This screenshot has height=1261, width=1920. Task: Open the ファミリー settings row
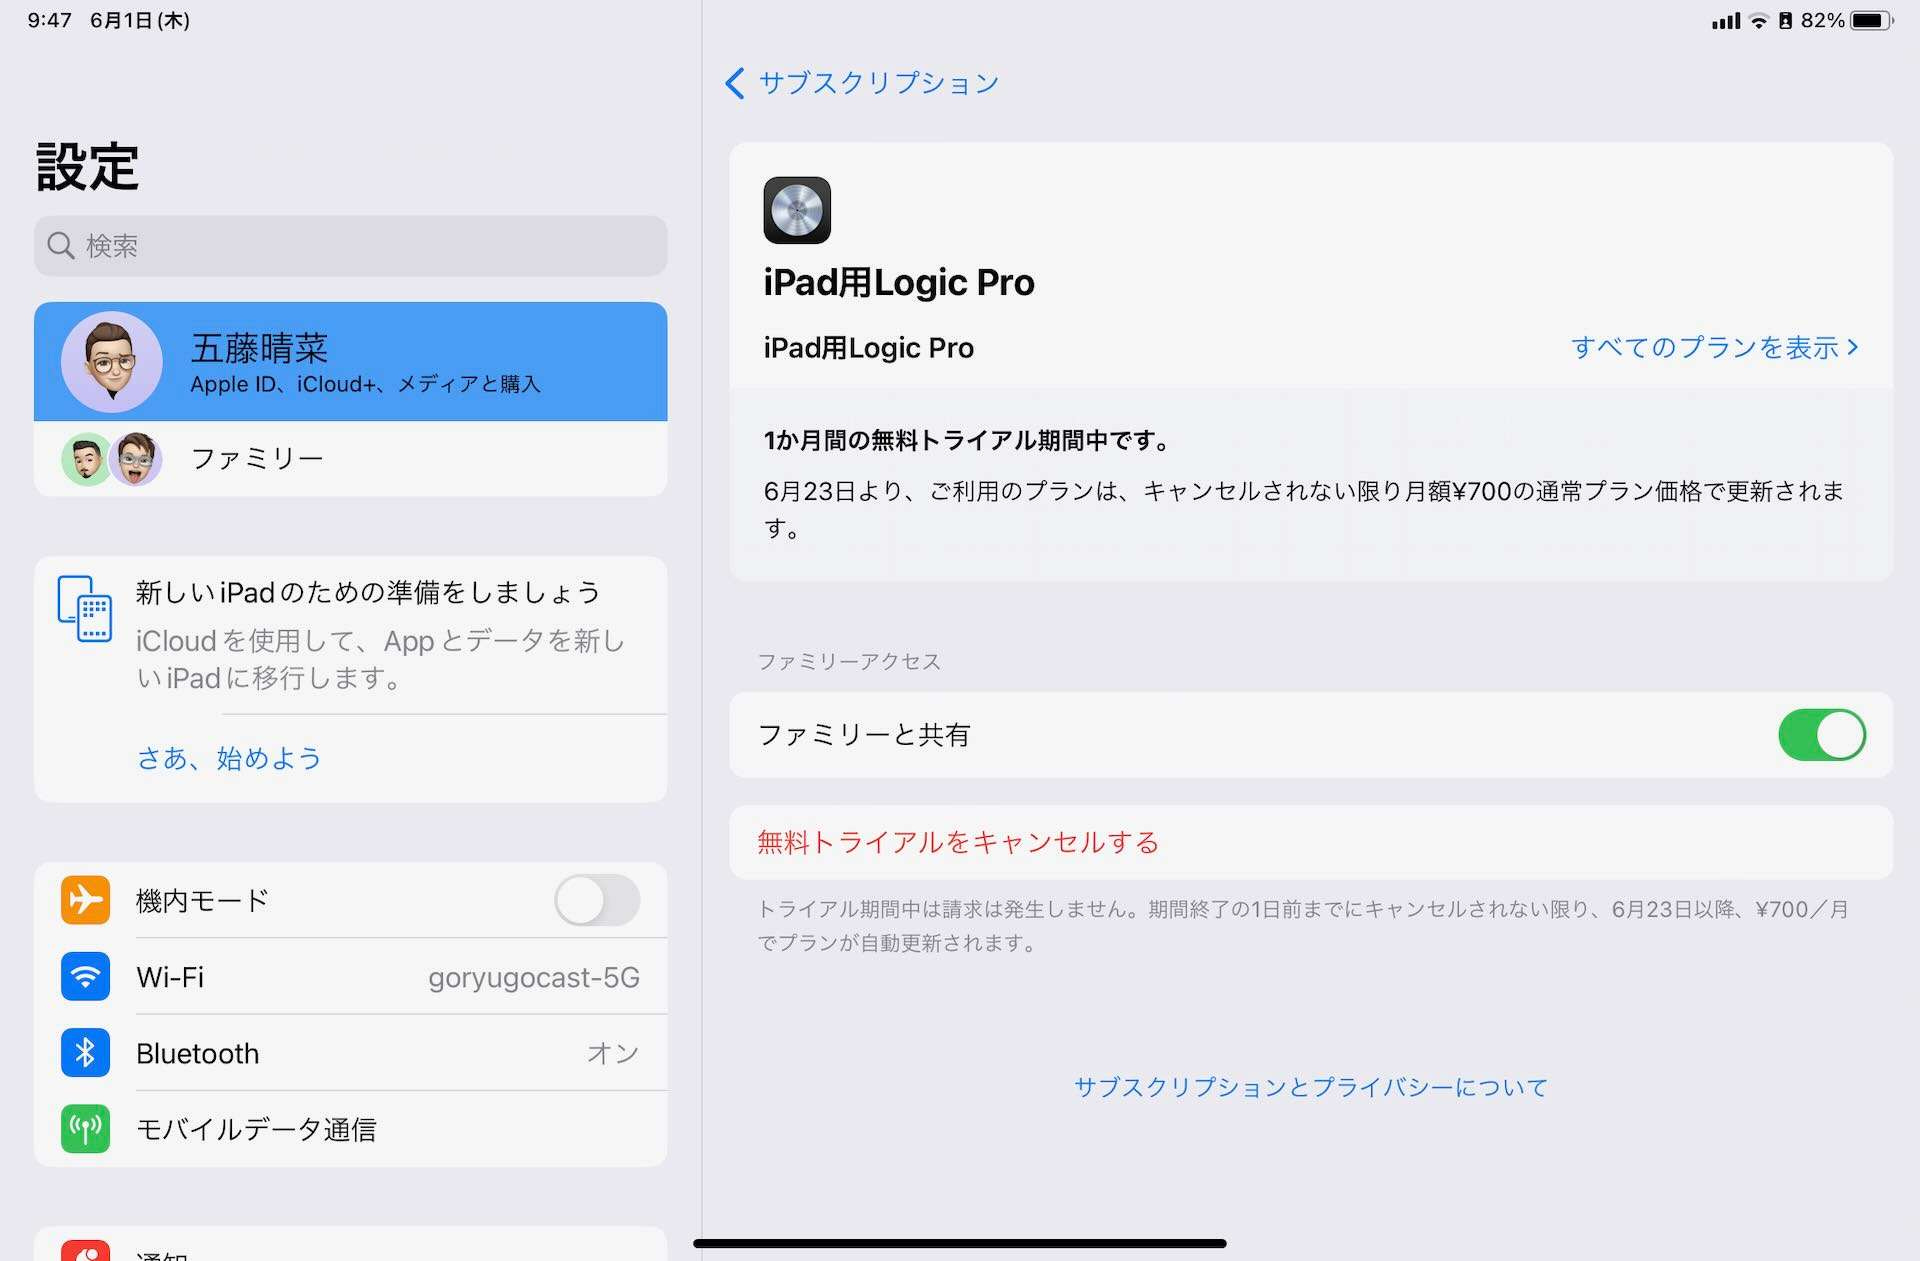tap(350, 459)
